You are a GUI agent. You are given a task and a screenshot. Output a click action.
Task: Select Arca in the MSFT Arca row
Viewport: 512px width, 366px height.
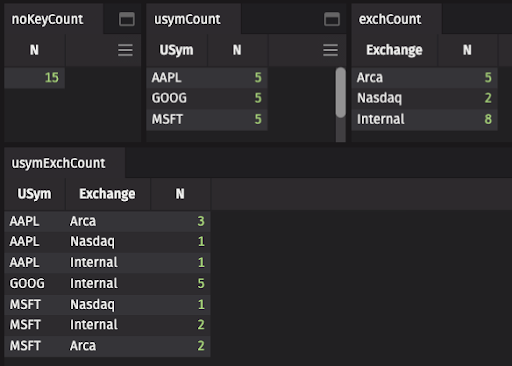point(108,346)
